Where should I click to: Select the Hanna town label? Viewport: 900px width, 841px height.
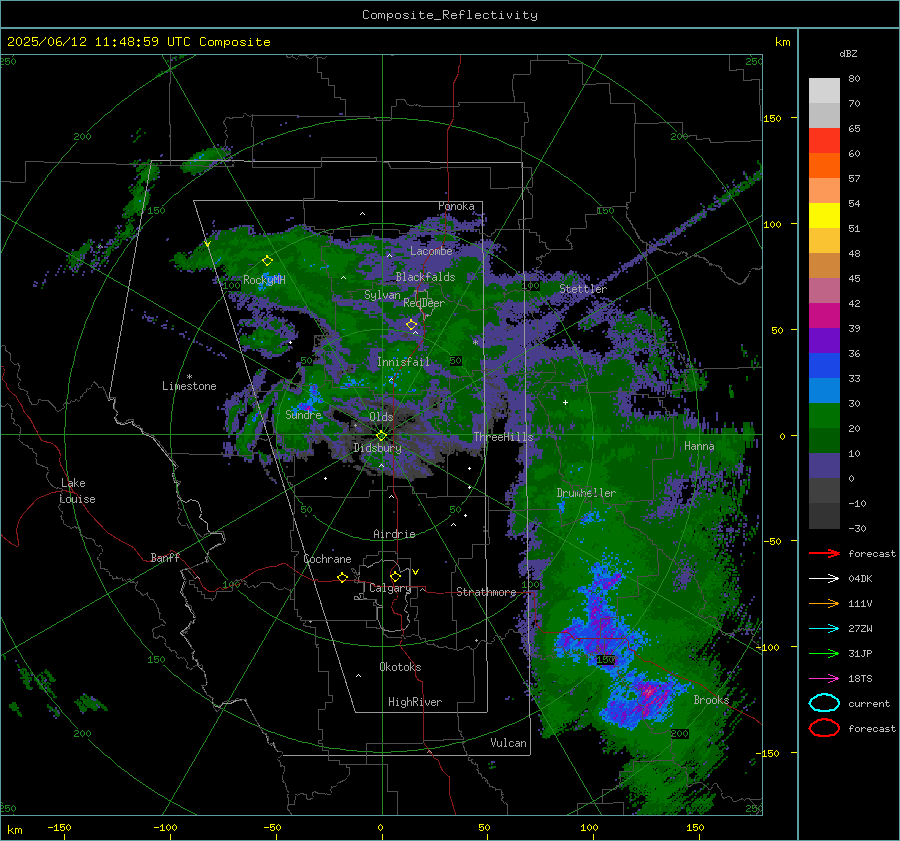tap(699, 446)
